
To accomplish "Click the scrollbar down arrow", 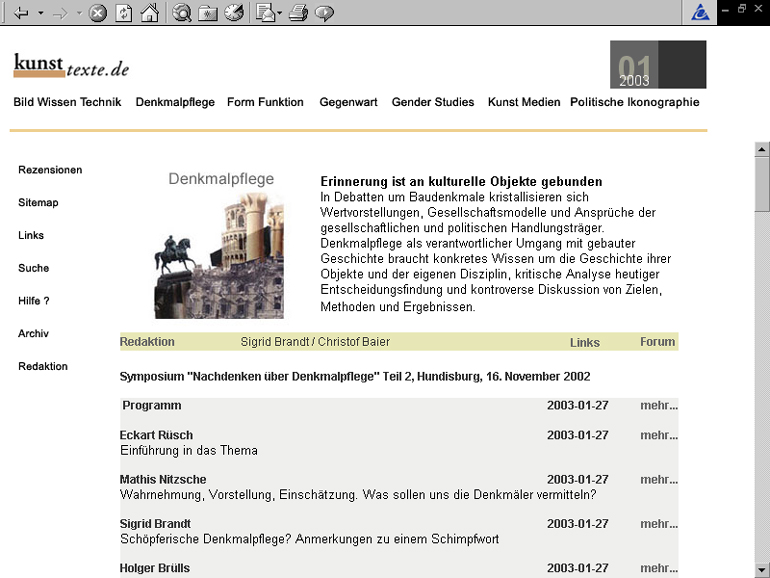I will [762, 569].
